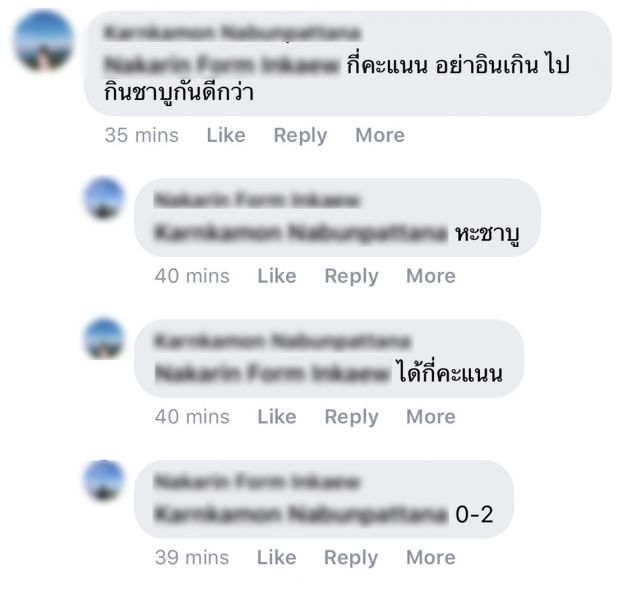
Task: Open More options on 35 mins comment
Action: click(380, 135)
